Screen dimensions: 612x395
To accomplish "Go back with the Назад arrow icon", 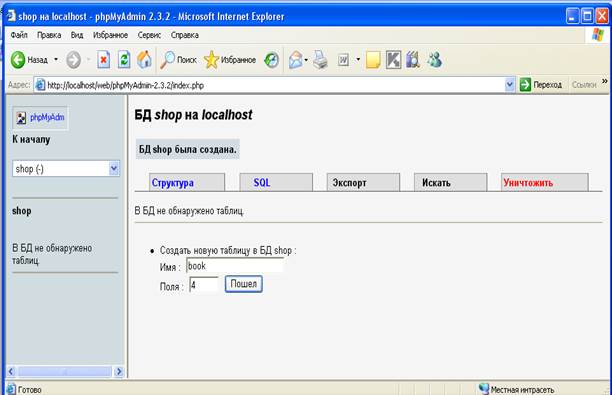I will coord(18,60).
